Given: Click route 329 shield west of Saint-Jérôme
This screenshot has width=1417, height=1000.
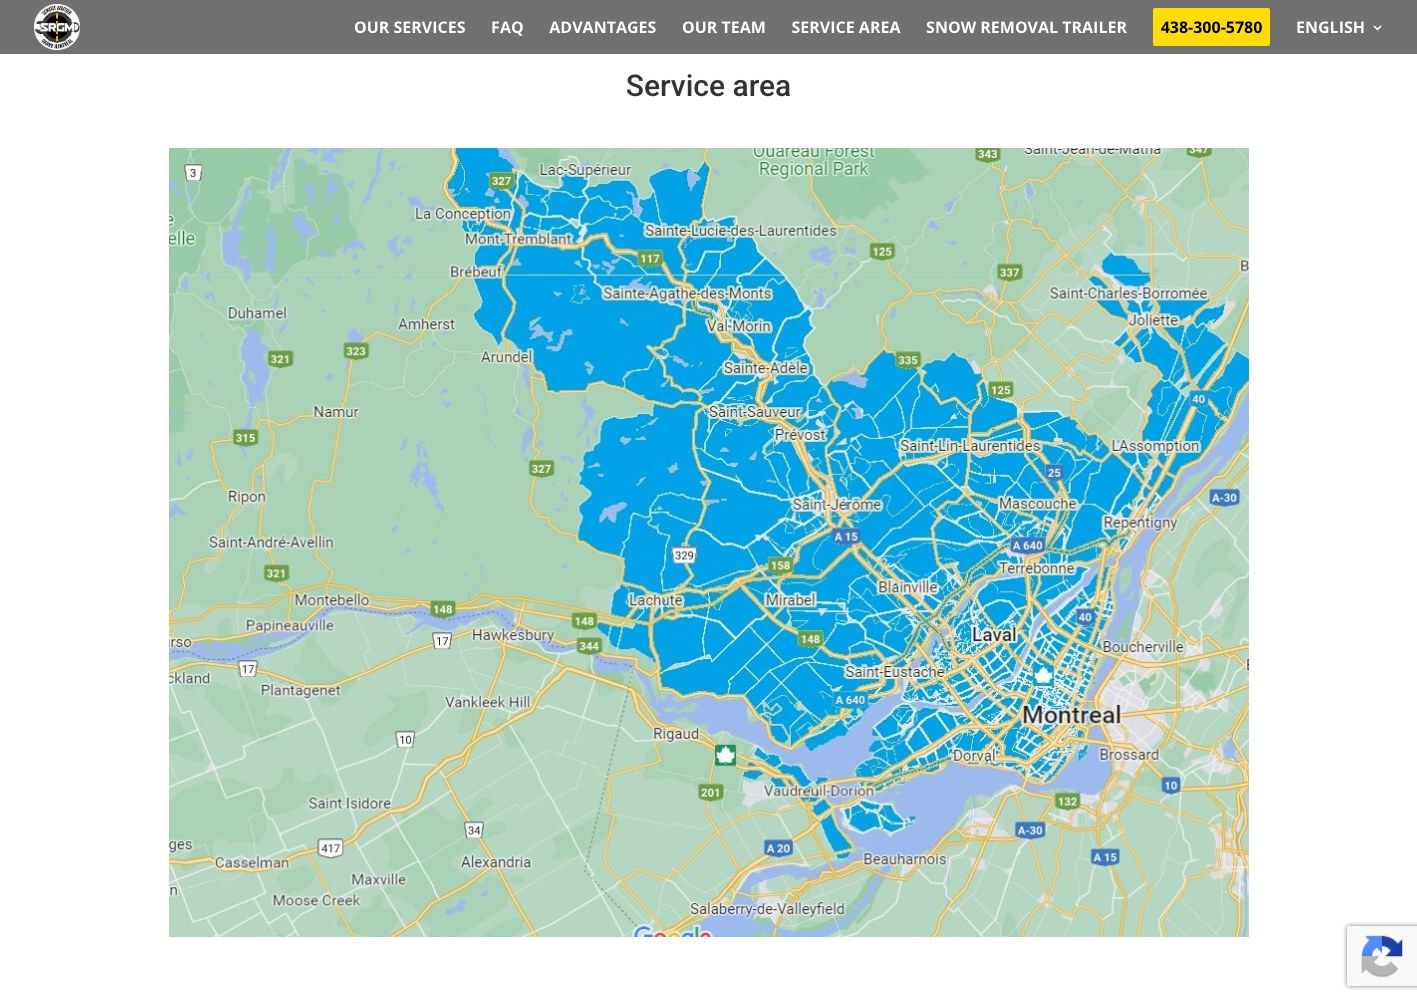Looking at the screenshot, I should (684, 555).
